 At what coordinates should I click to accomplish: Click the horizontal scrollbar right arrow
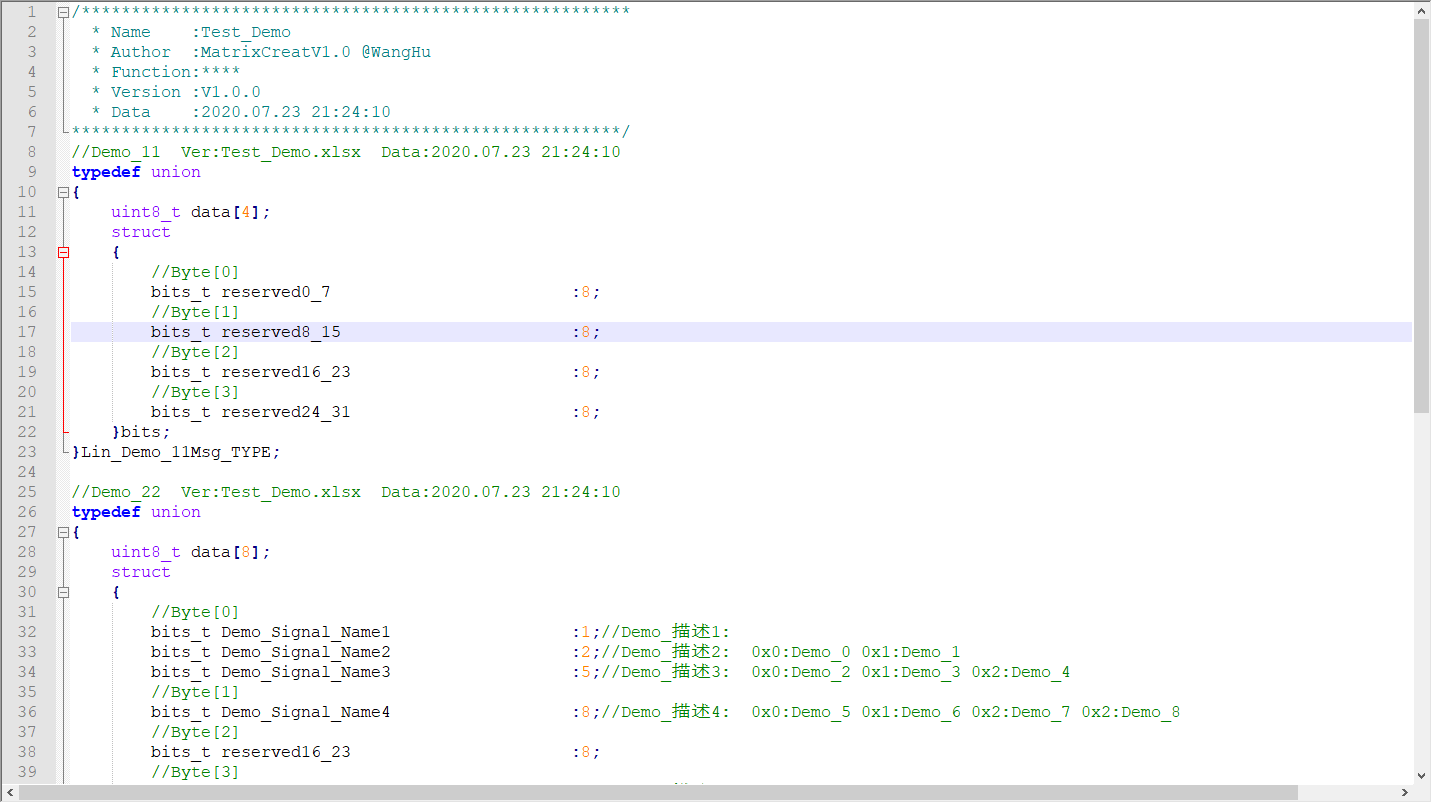(x=1405, y=793)
